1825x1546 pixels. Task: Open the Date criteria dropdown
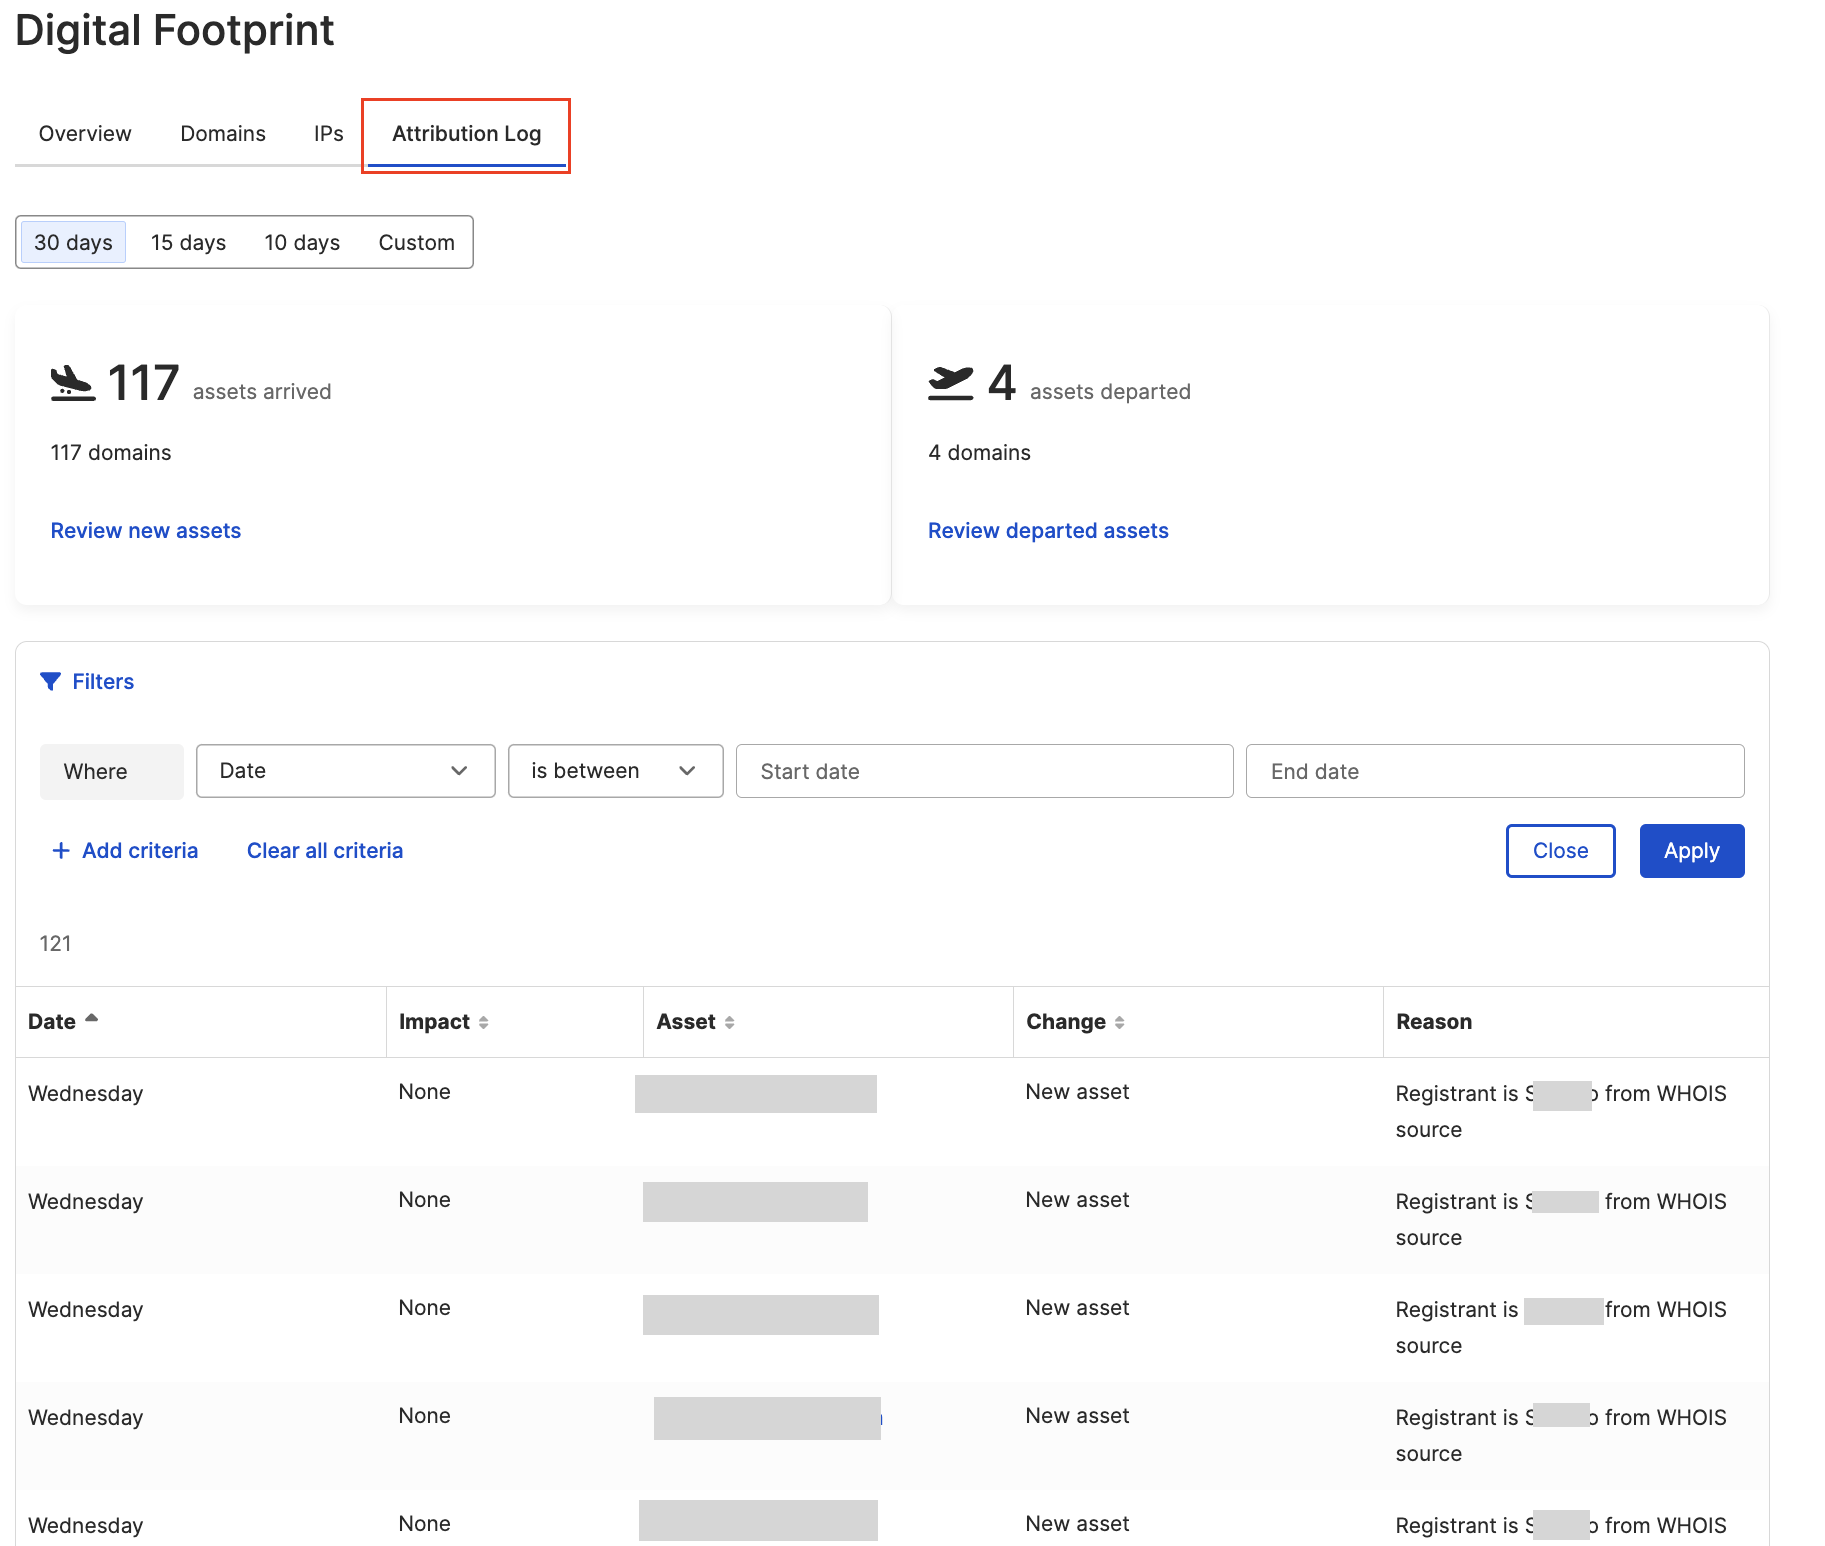coord(345,771)
